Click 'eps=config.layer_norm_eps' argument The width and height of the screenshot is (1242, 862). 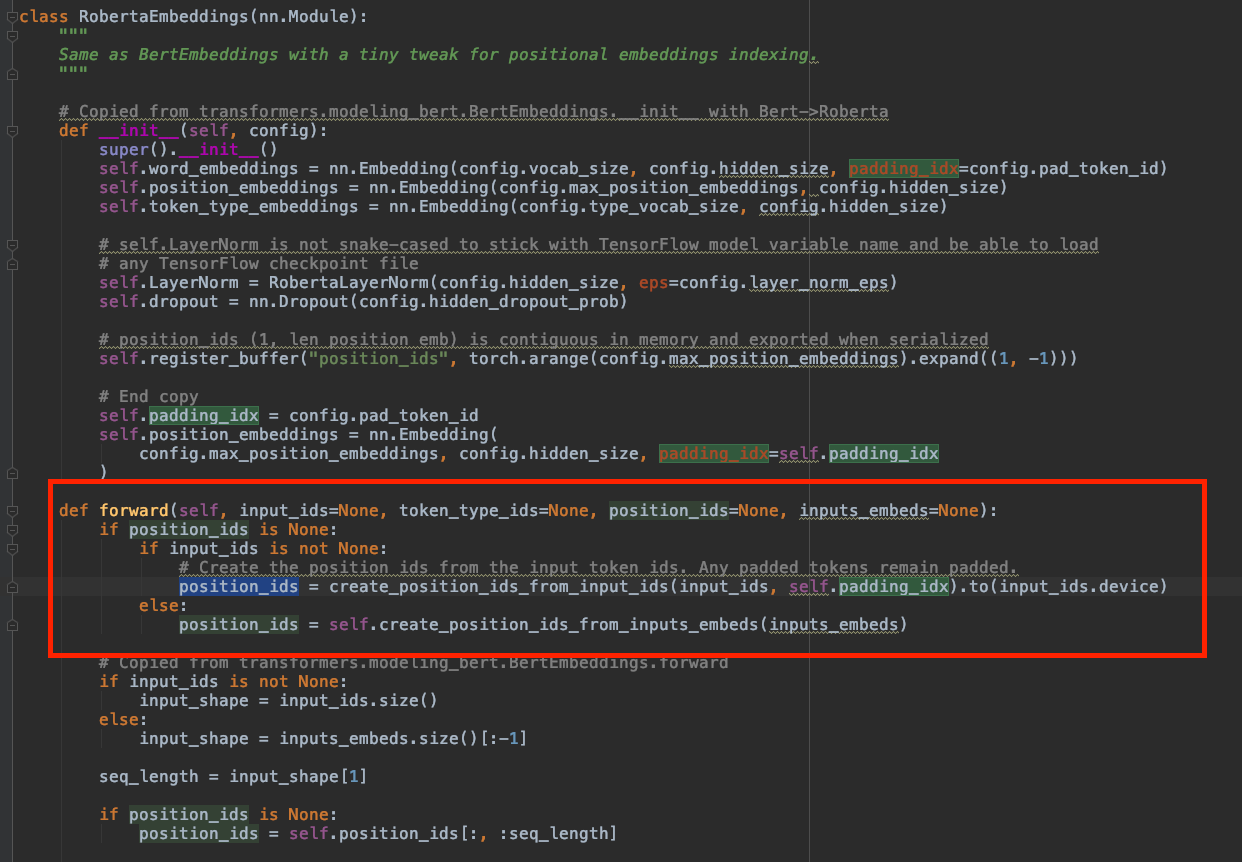(x=763, y=283)
